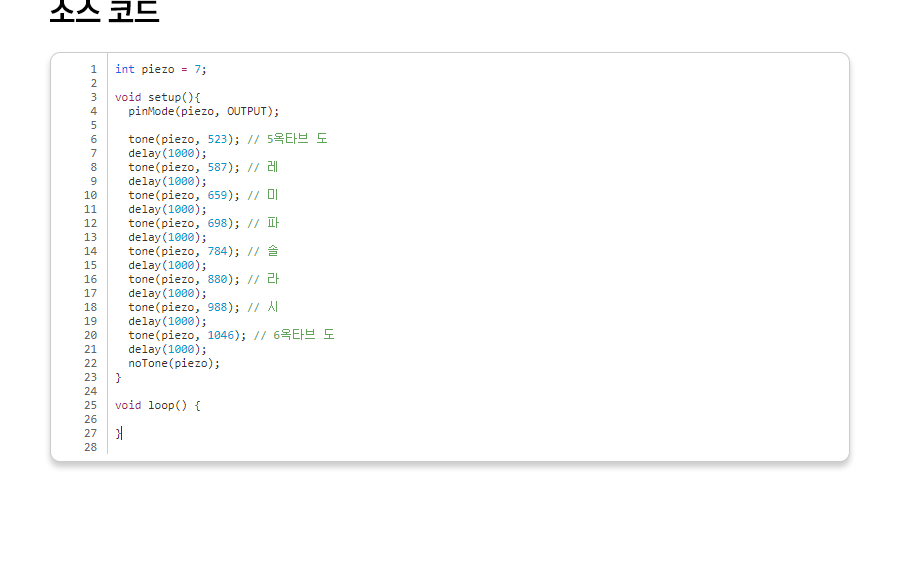Click the tone(piezo, 880) call
This screenshot has width=900, height=561.
(183, 279)
